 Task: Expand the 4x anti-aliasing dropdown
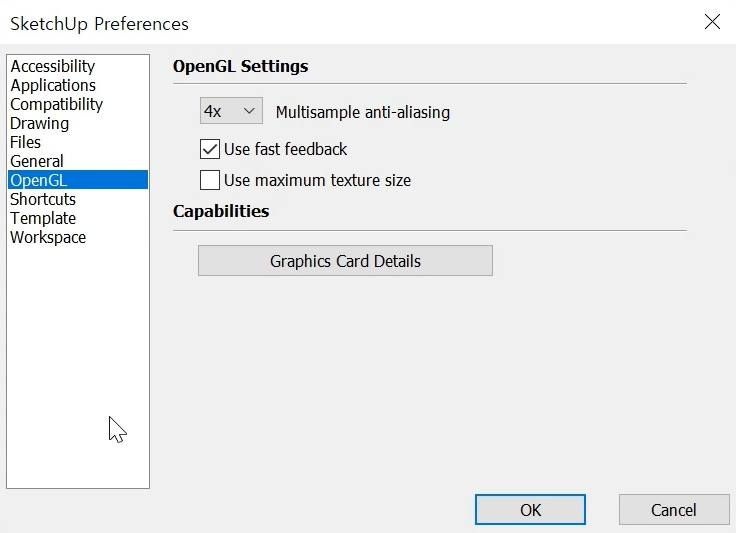(231, 111)
